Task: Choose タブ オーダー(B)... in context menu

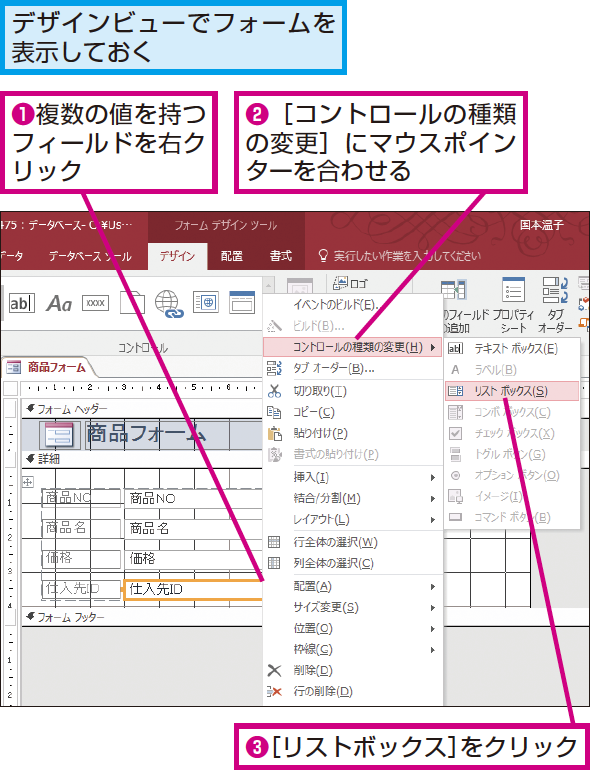Action: tap(353, 368)
